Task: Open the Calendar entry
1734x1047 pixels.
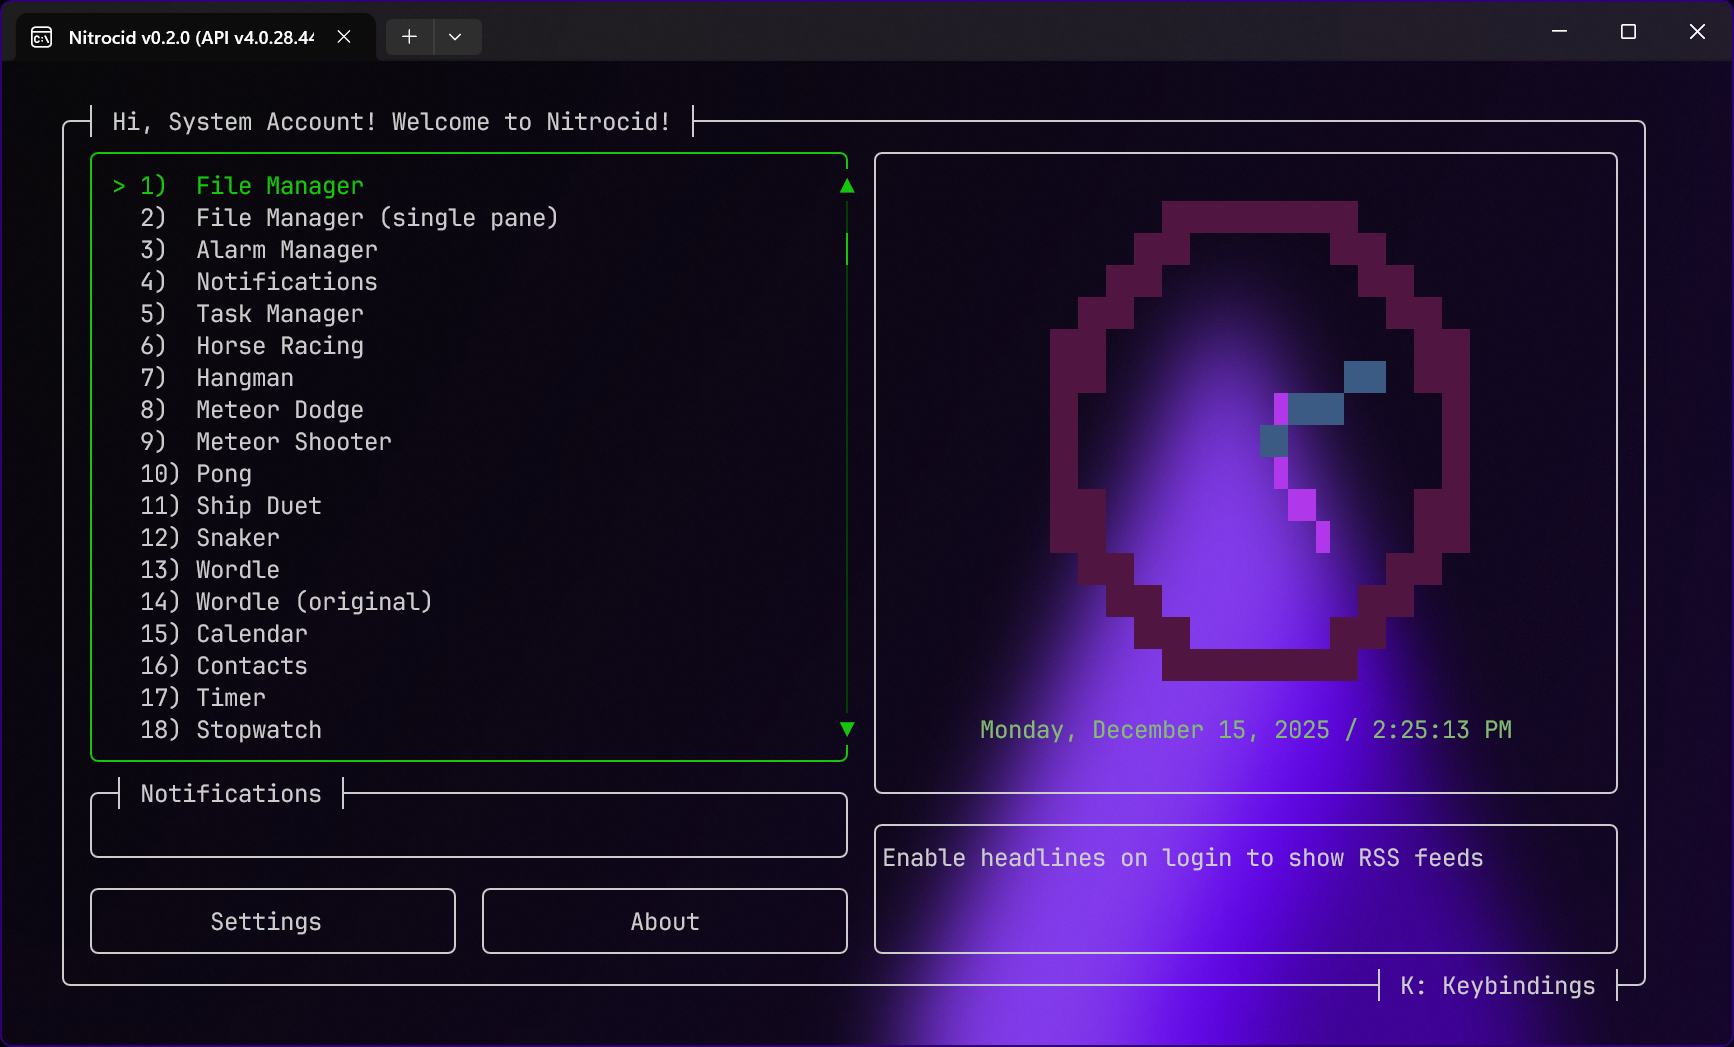Action: (251, 634)
